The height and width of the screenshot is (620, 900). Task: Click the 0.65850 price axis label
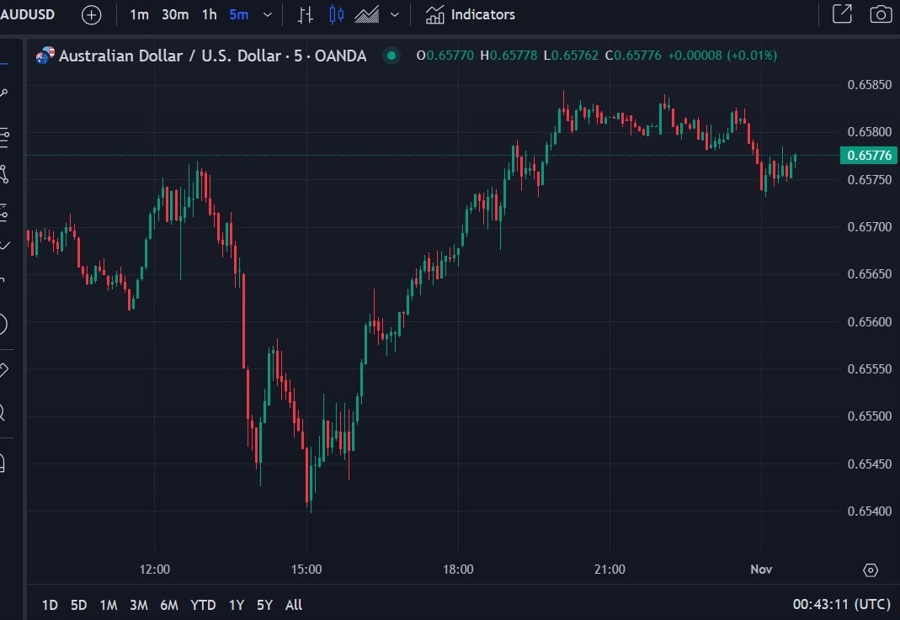[x=869, y=85]
